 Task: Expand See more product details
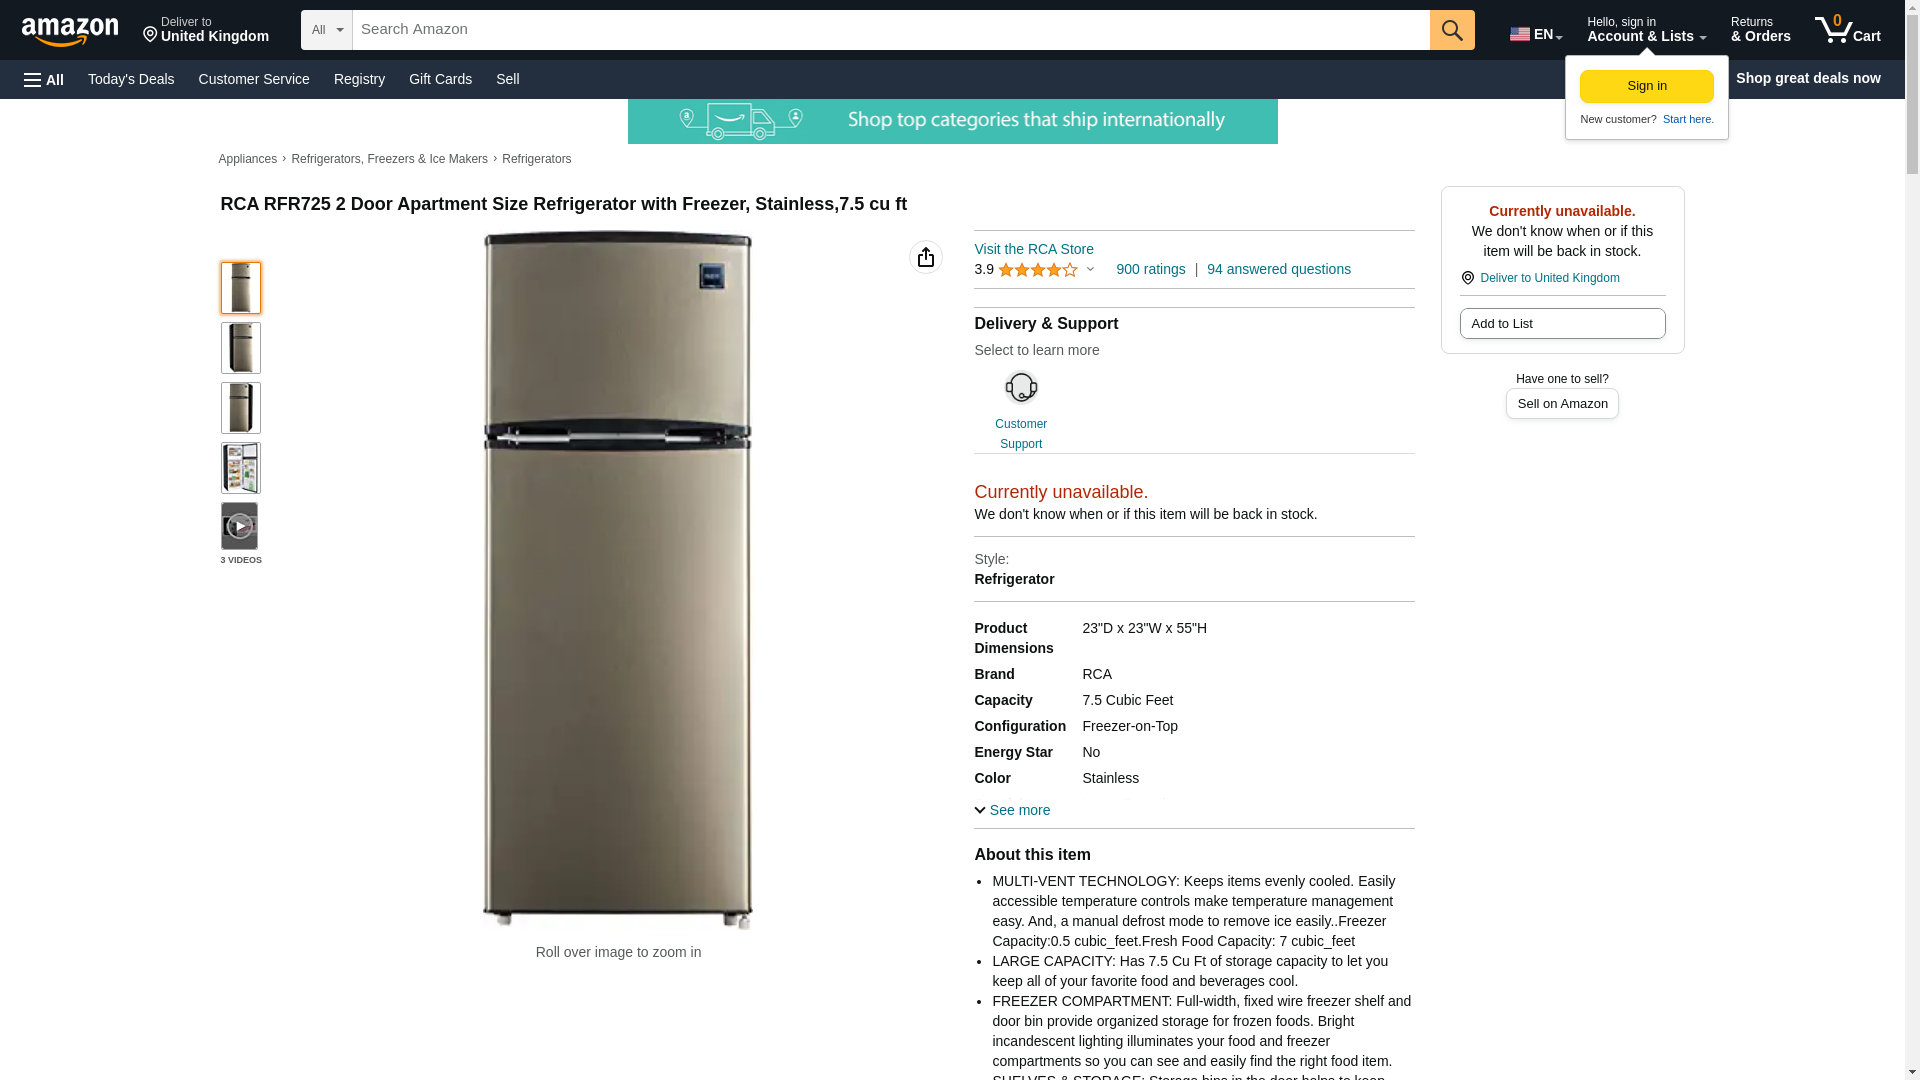(x=1012, y=810)
